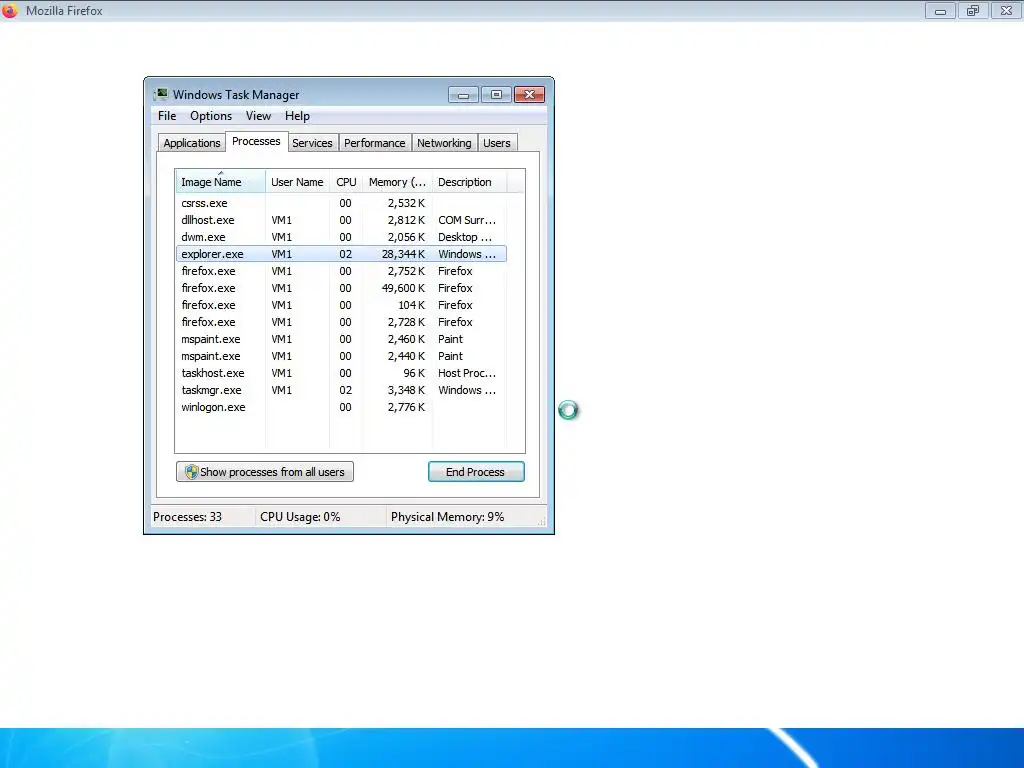Select firefox.exe using 2,728 K memory
This screenshot has height=768, width=1024.
pos(341,322)
